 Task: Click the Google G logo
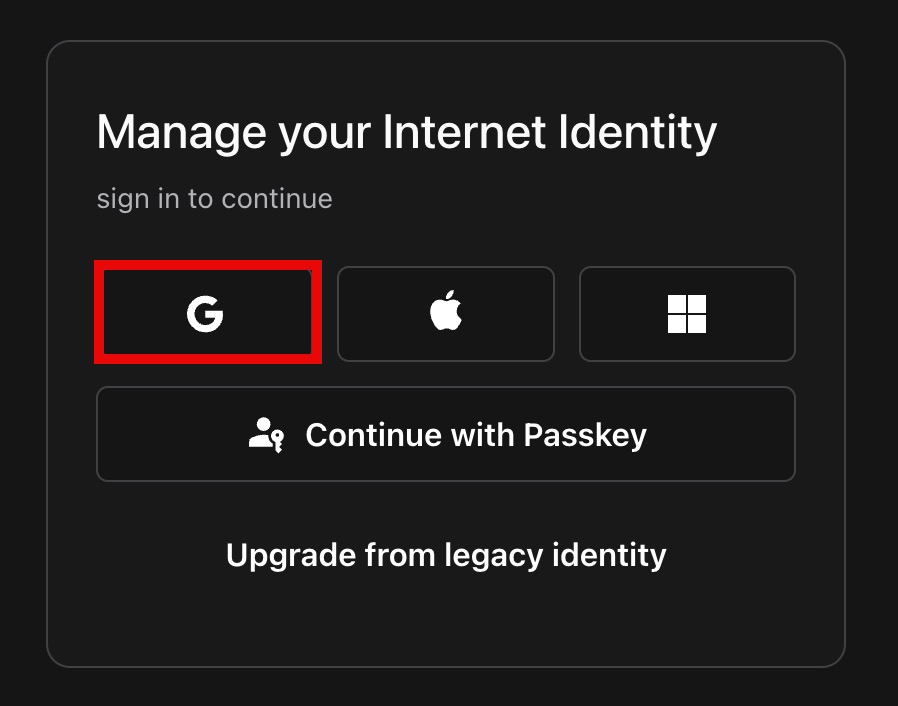point(205,314)
